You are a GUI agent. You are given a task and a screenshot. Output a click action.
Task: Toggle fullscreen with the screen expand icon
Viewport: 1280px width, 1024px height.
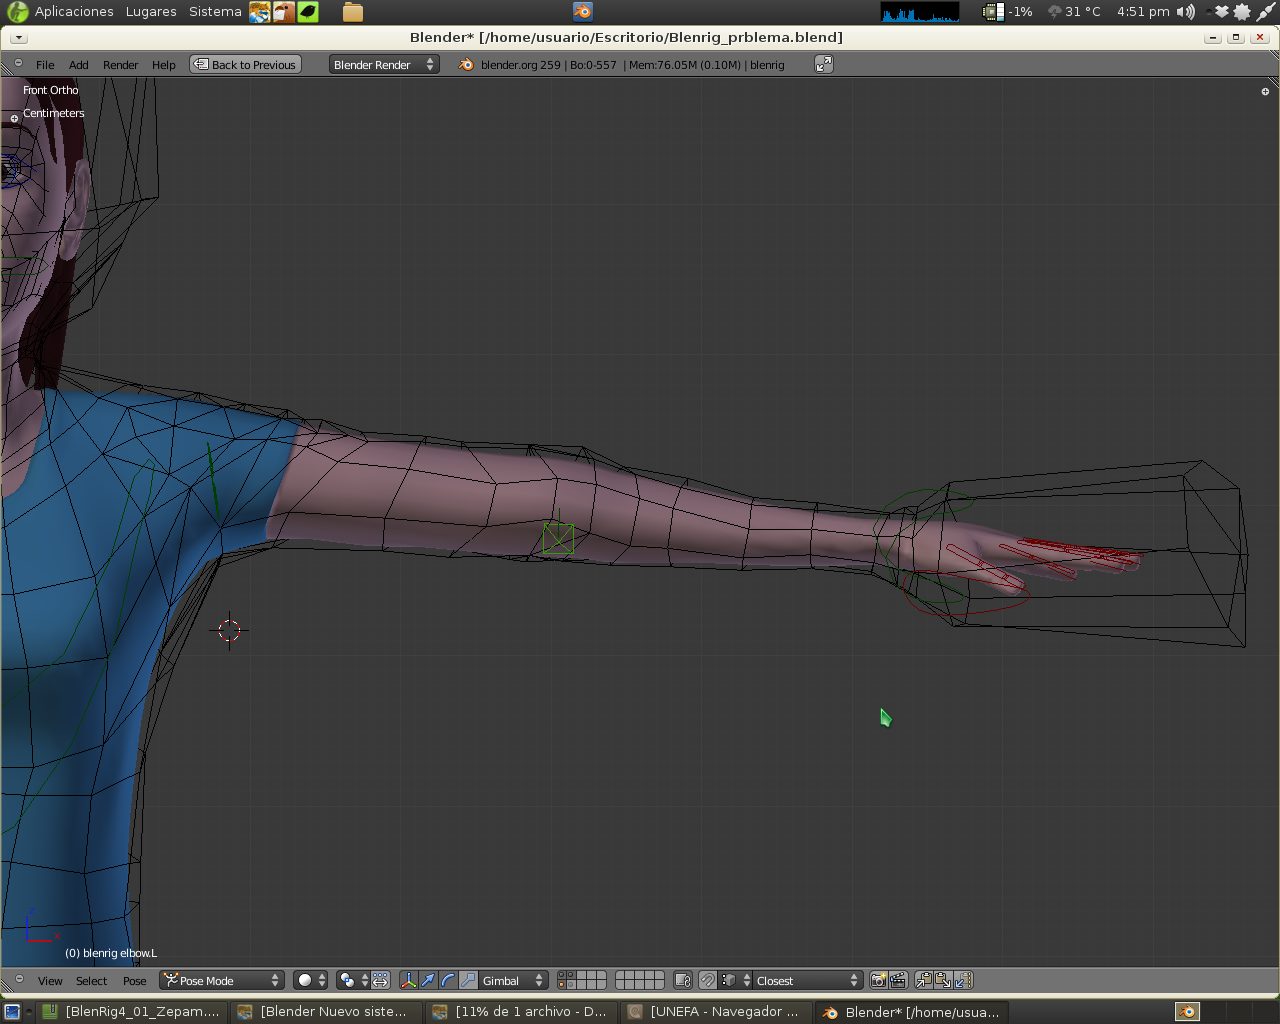[823, 64]
